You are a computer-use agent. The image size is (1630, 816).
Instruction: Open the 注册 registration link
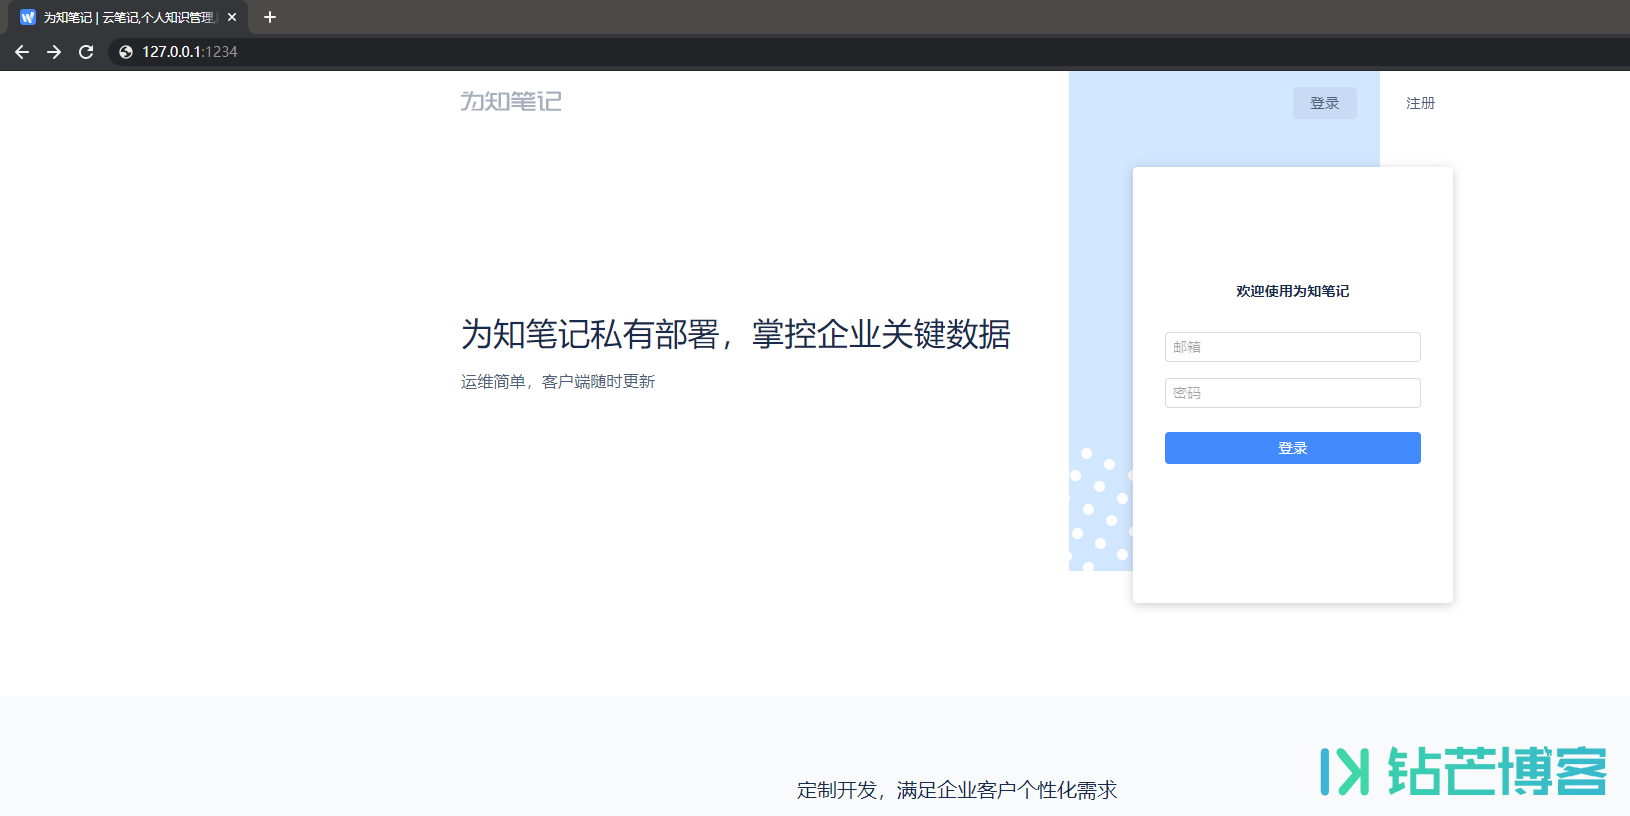coord(1420,103)
